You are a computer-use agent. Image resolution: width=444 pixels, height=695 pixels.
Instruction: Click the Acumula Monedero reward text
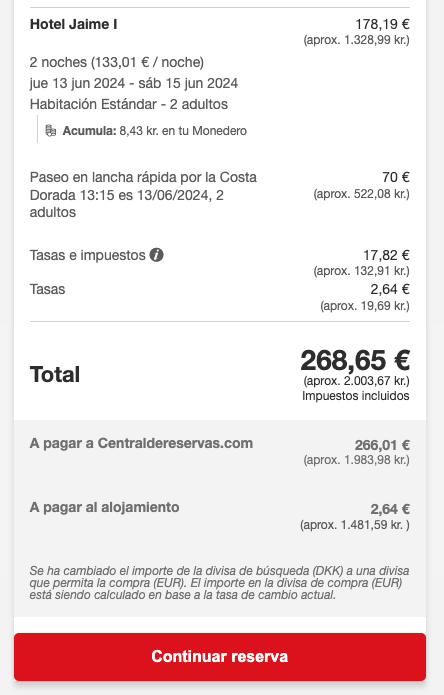[x=155, y=131]
